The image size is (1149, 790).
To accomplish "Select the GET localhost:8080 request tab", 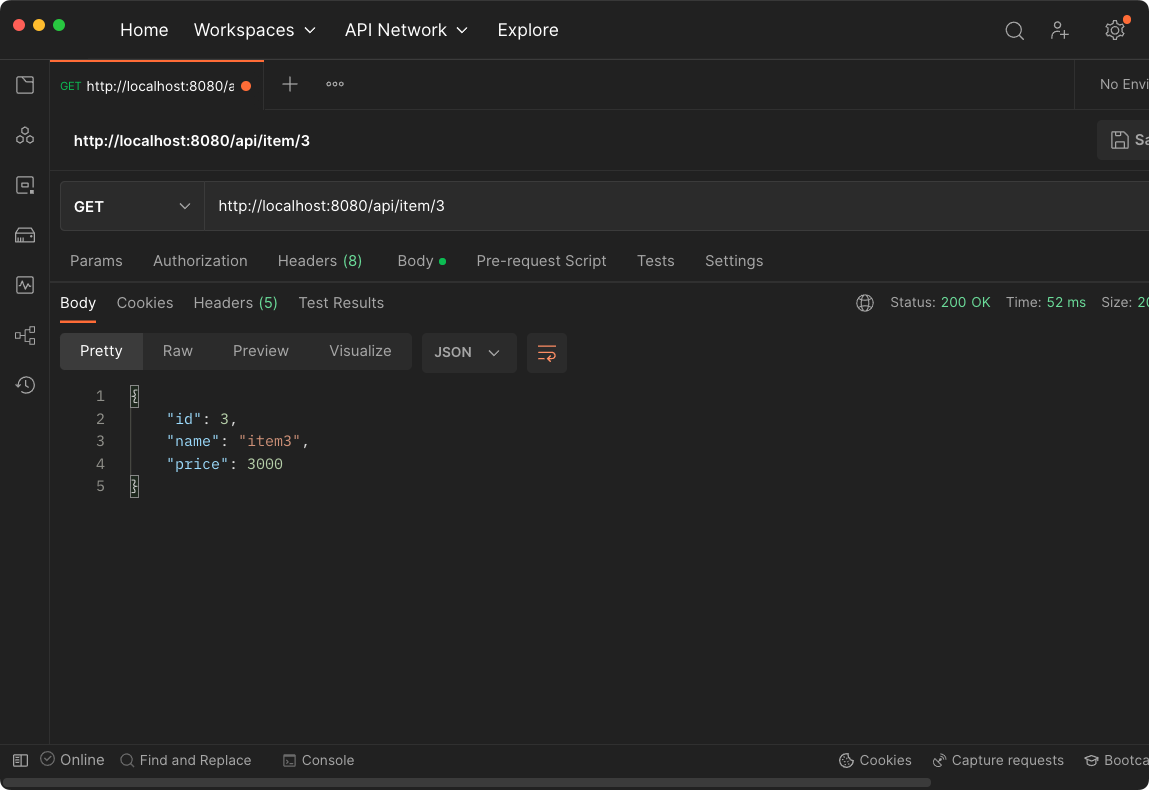I will (x=156, y=86).
